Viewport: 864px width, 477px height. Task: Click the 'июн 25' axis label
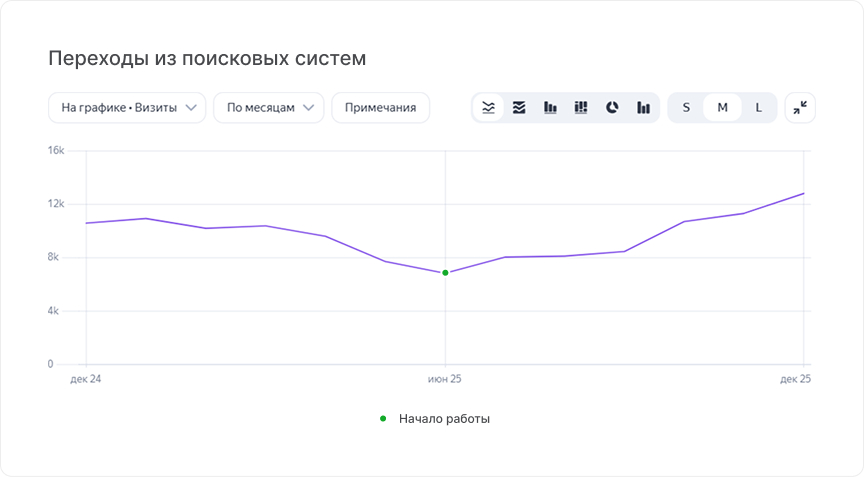(x=445, y=379)
